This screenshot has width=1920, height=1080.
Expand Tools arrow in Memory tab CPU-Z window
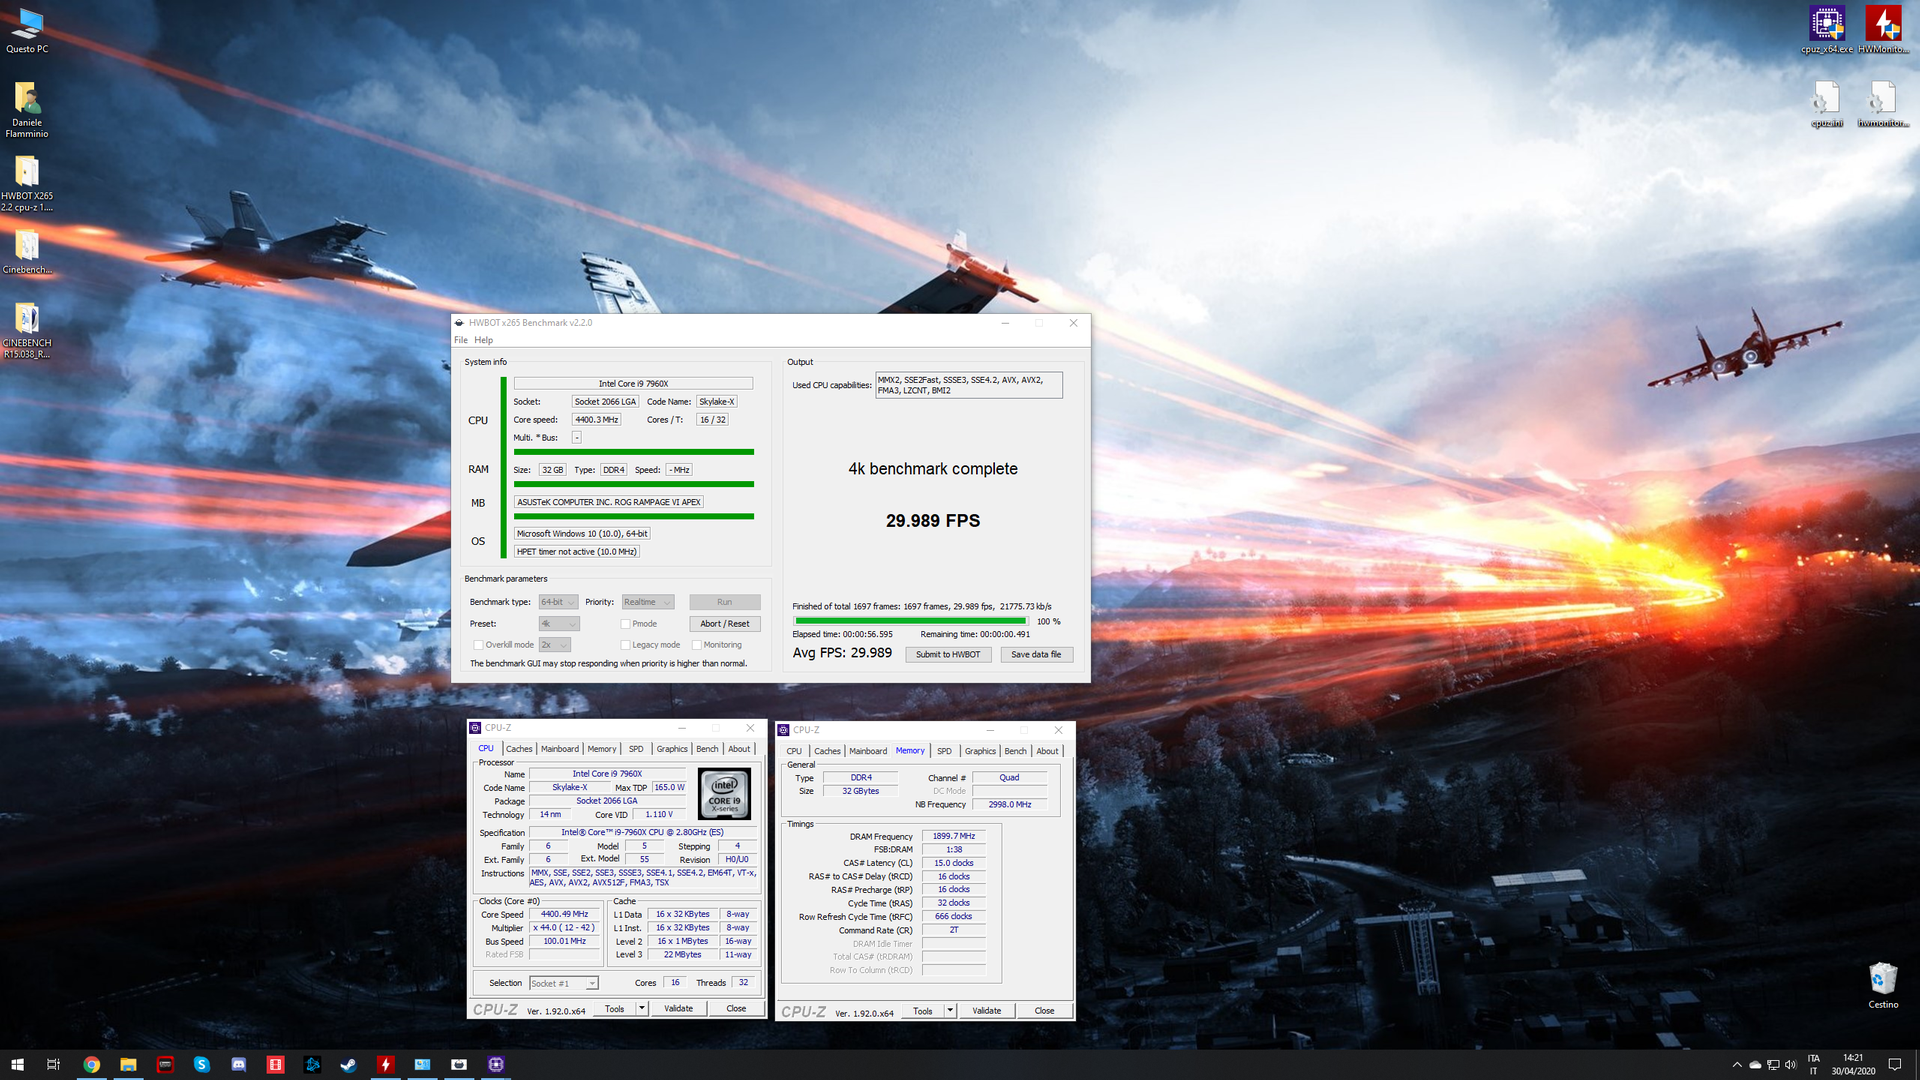(x=950, y=1010)
